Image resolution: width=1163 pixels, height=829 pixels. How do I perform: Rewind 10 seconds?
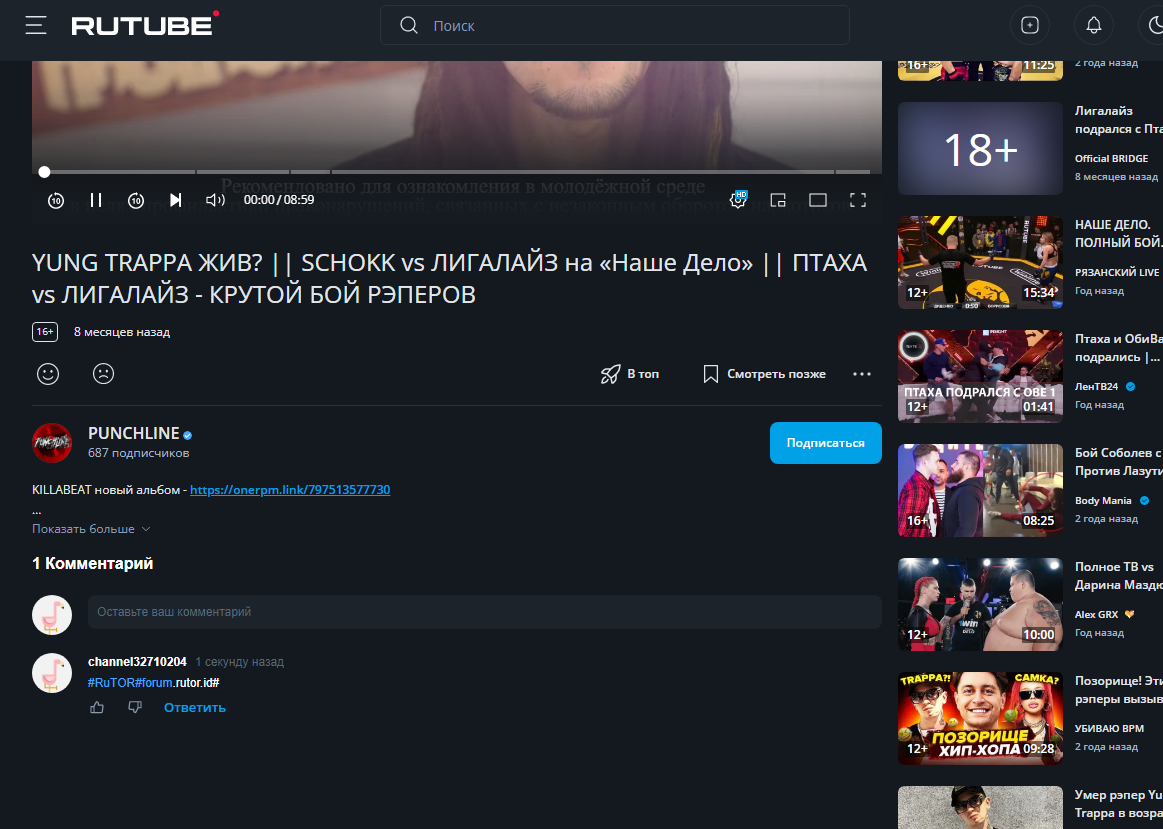pos(56,200)
